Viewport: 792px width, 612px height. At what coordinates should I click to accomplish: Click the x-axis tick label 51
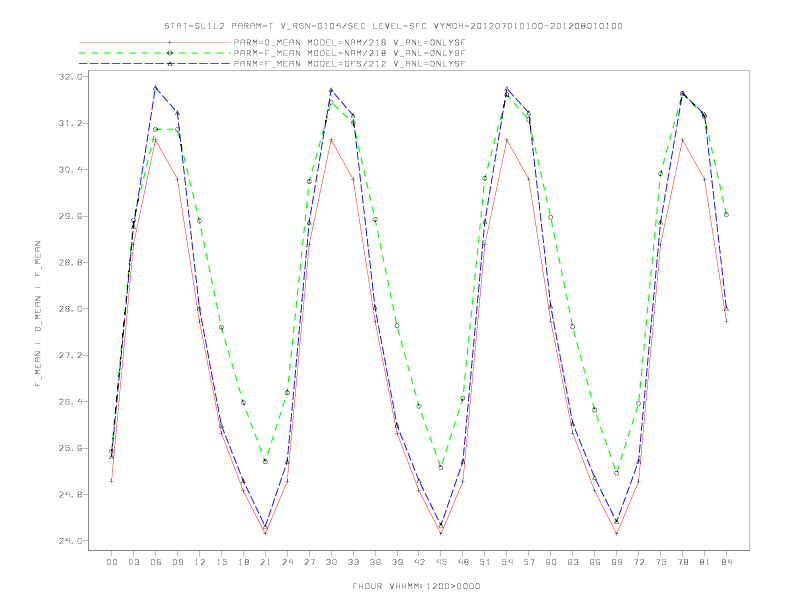pos(485,562)
